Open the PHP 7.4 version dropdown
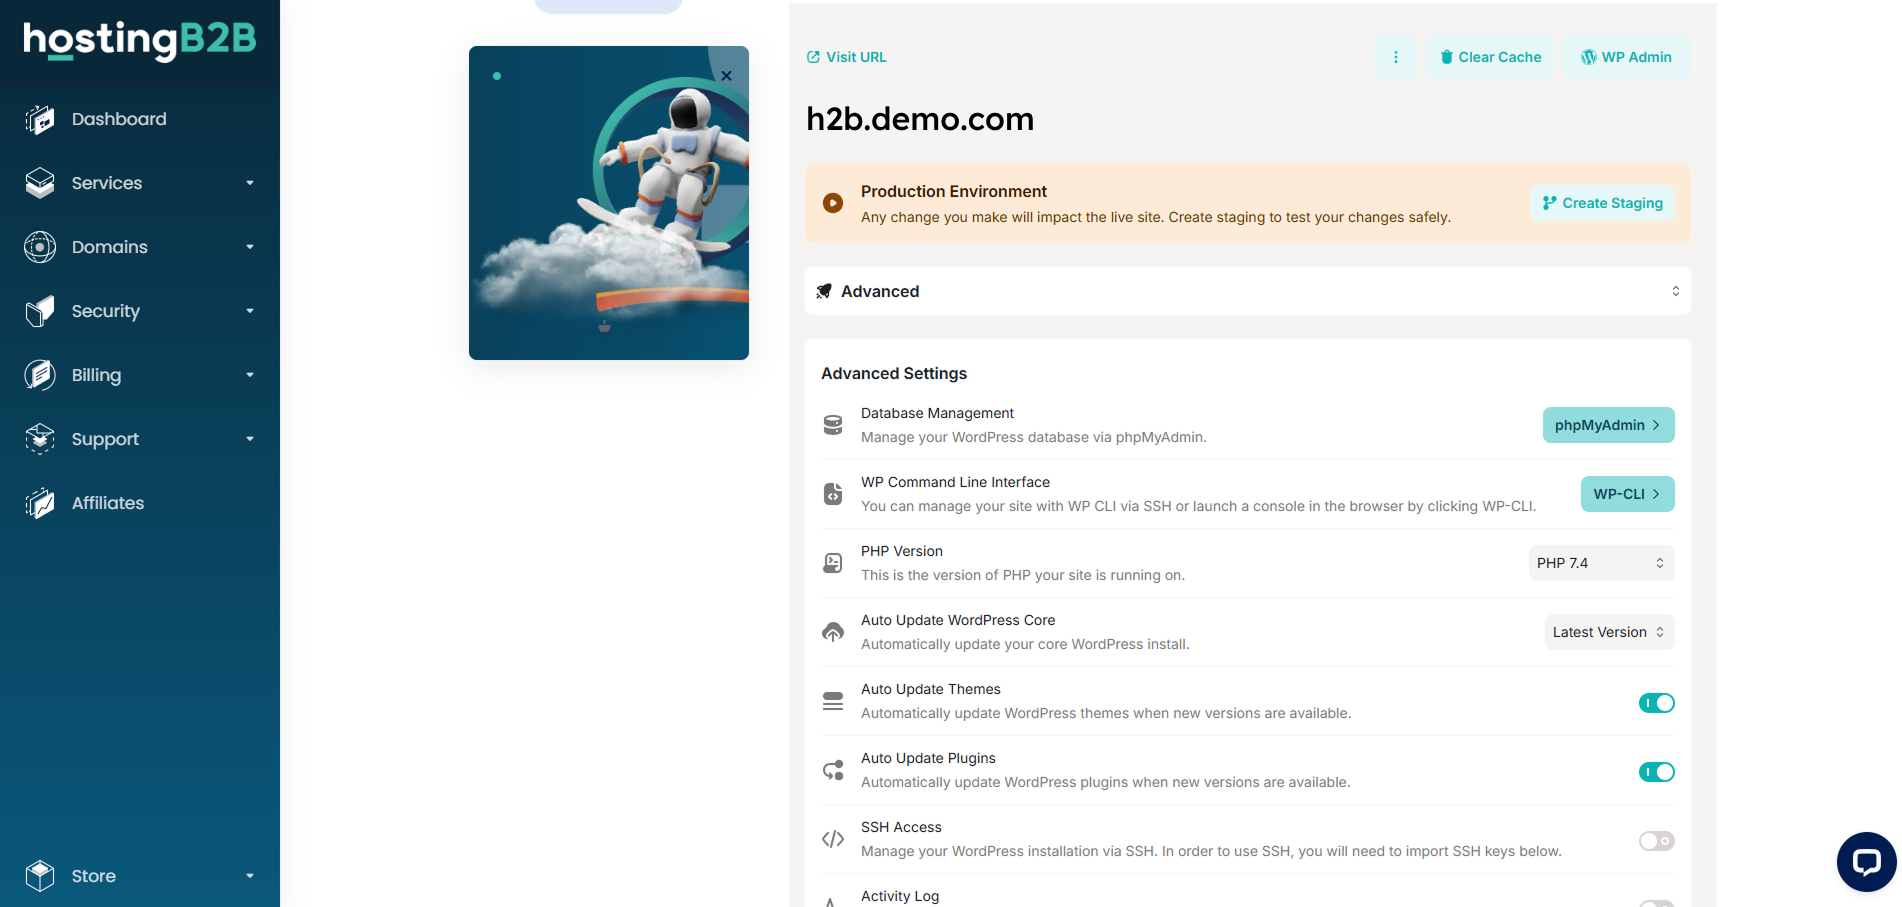This screenshot has width=1902, height=907. [1601, 563]
